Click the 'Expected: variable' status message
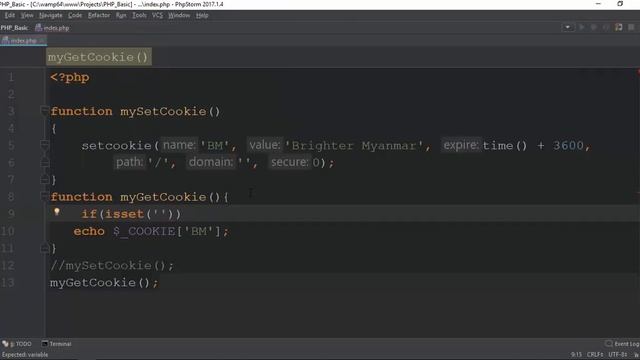This screenshot has width=640, height=360. pos(24,355)
